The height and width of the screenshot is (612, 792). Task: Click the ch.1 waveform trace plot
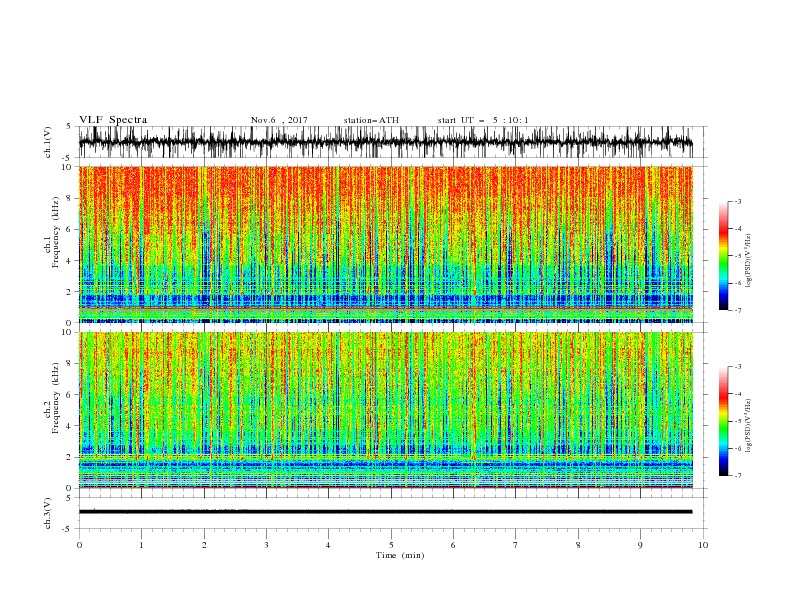click(x=385, y=142)
